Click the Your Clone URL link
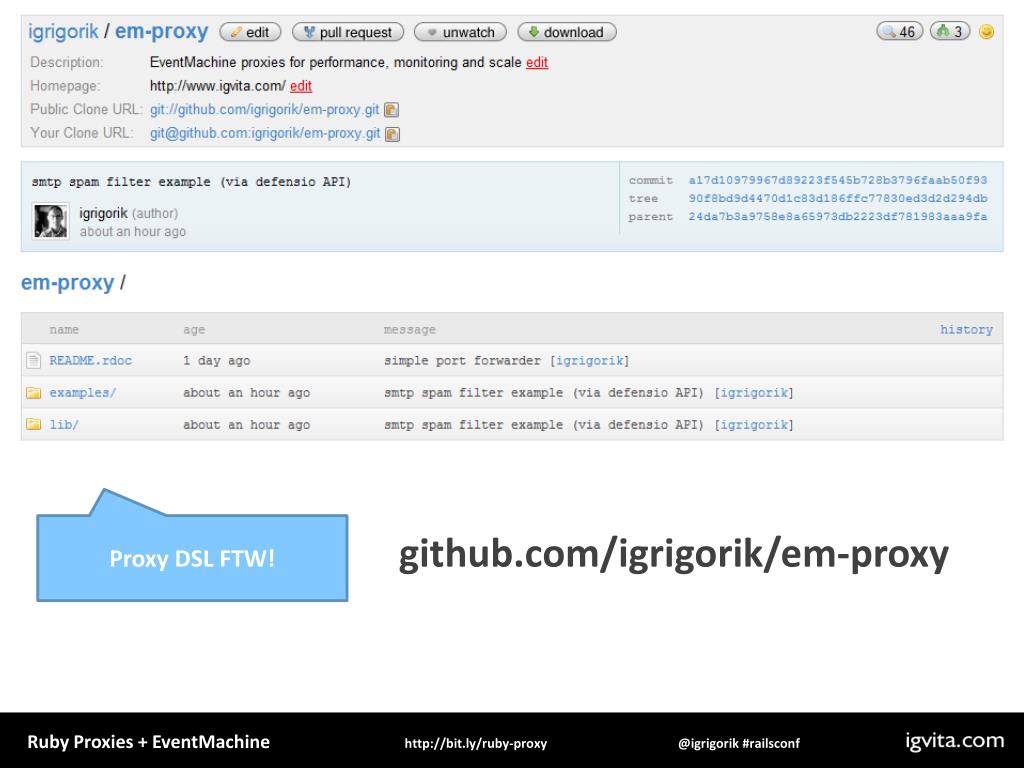Image resolution: width=1024 pixels, height=768 pixels. coord(264,133)
